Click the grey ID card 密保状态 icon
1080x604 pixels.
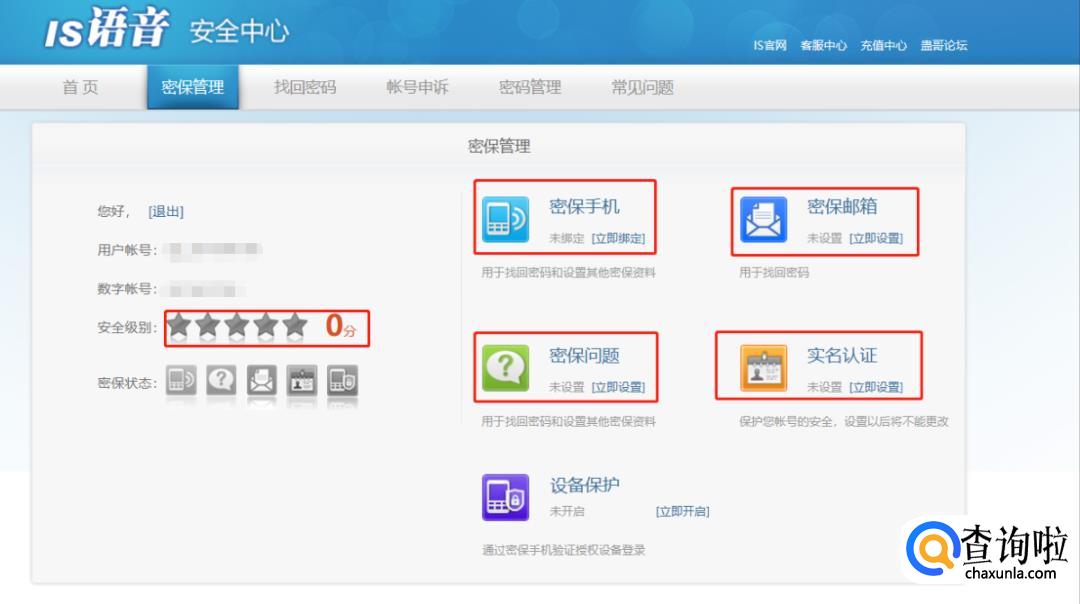click(301, 380)
